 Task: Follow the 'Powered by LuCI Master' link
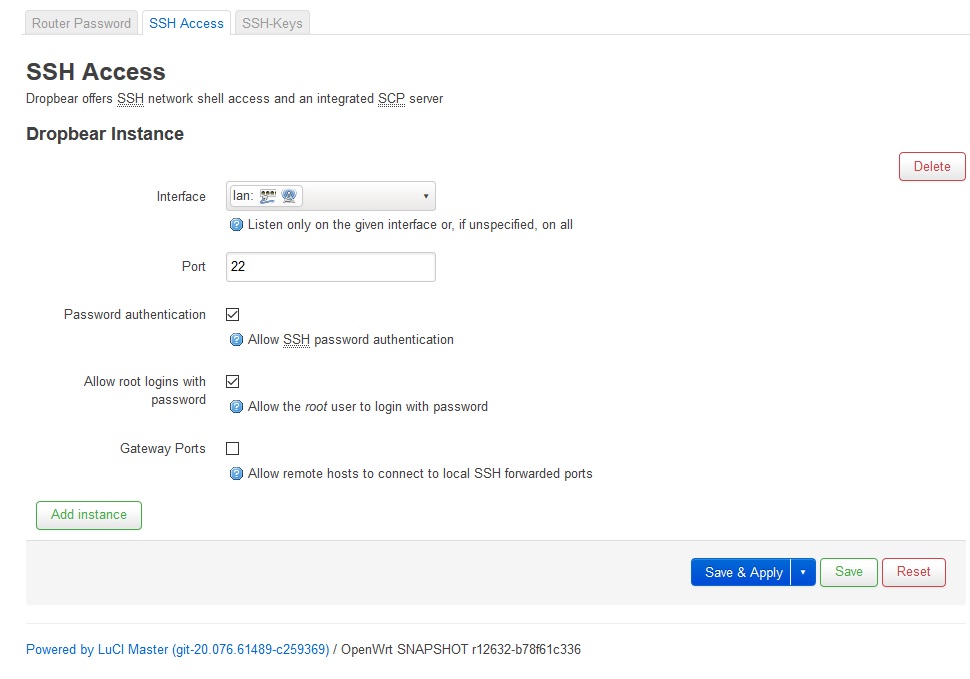click(x=177, y=650)
